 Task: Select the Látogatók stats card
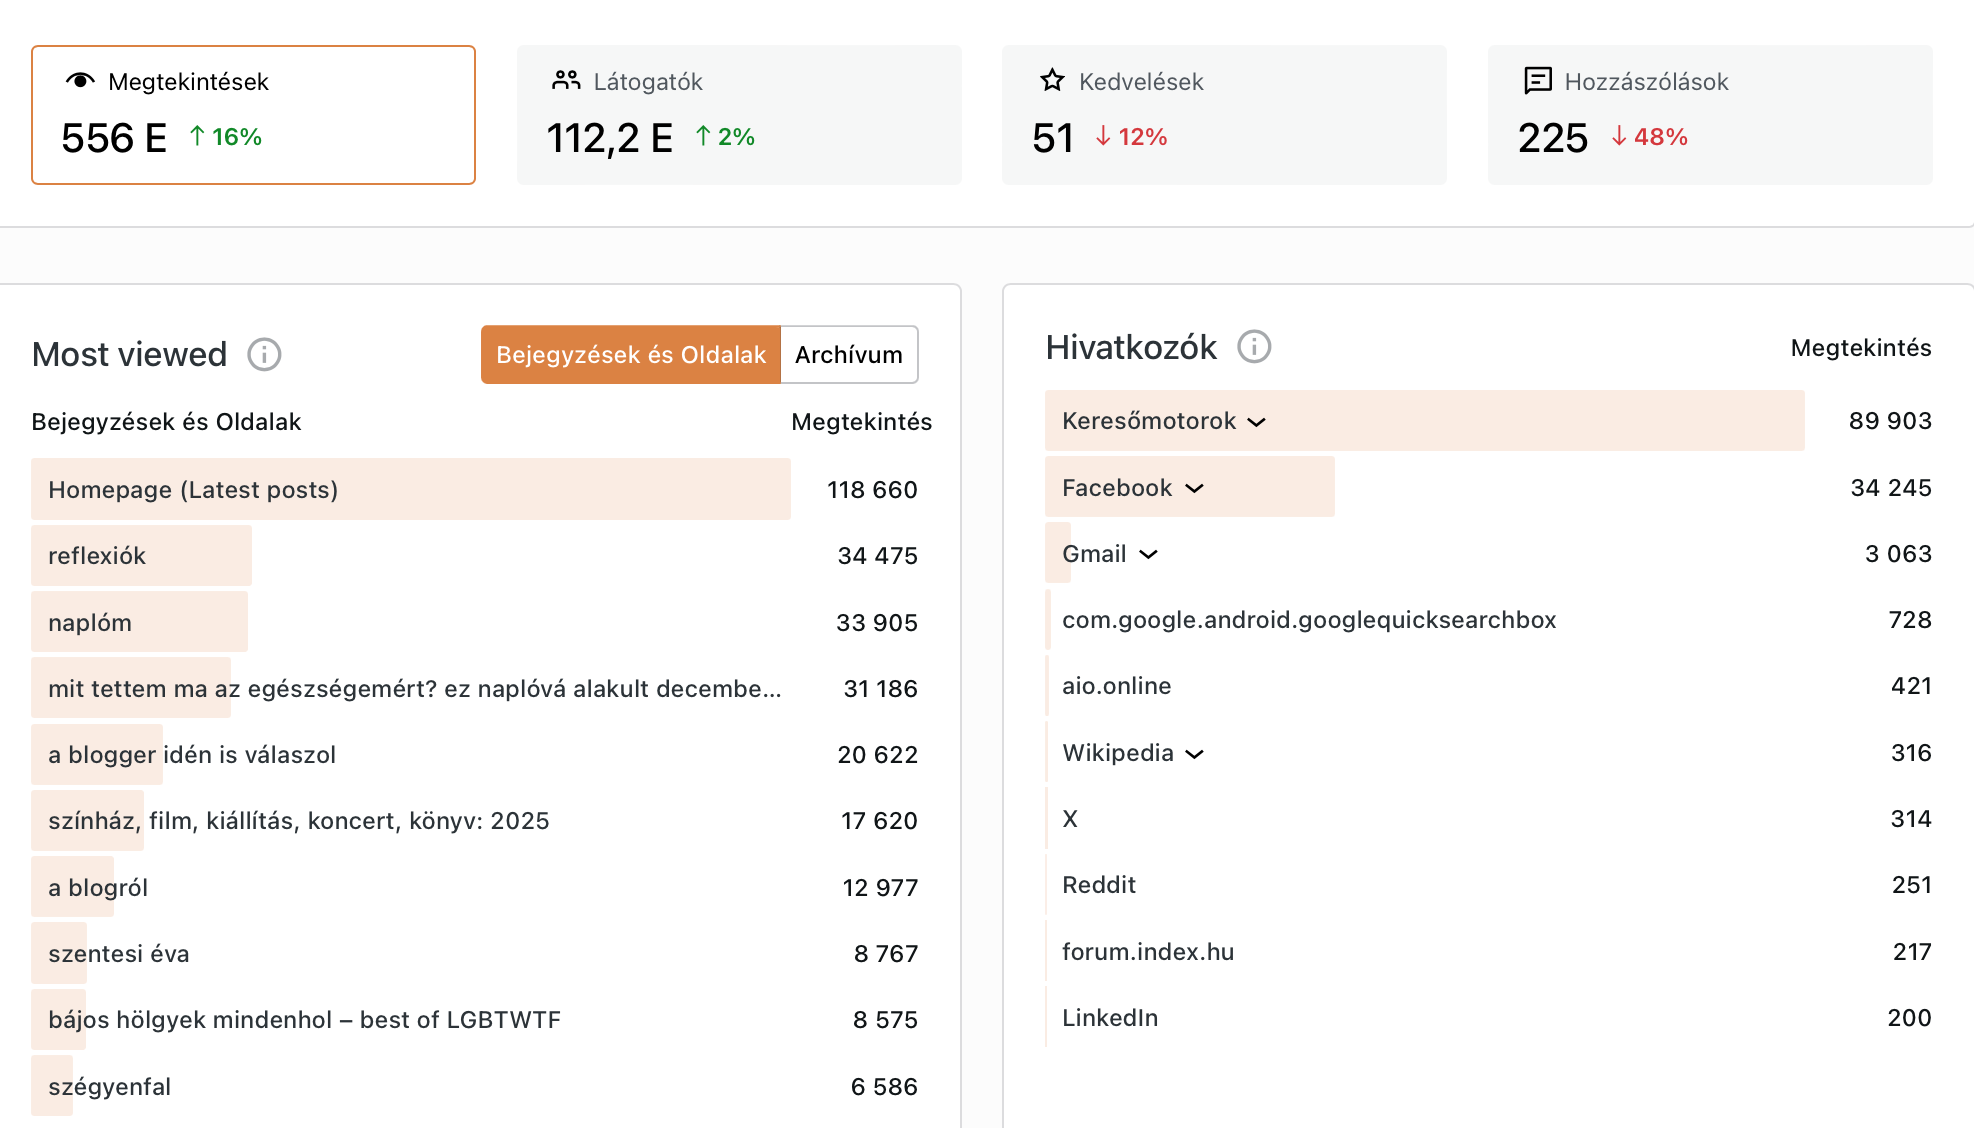739,115
